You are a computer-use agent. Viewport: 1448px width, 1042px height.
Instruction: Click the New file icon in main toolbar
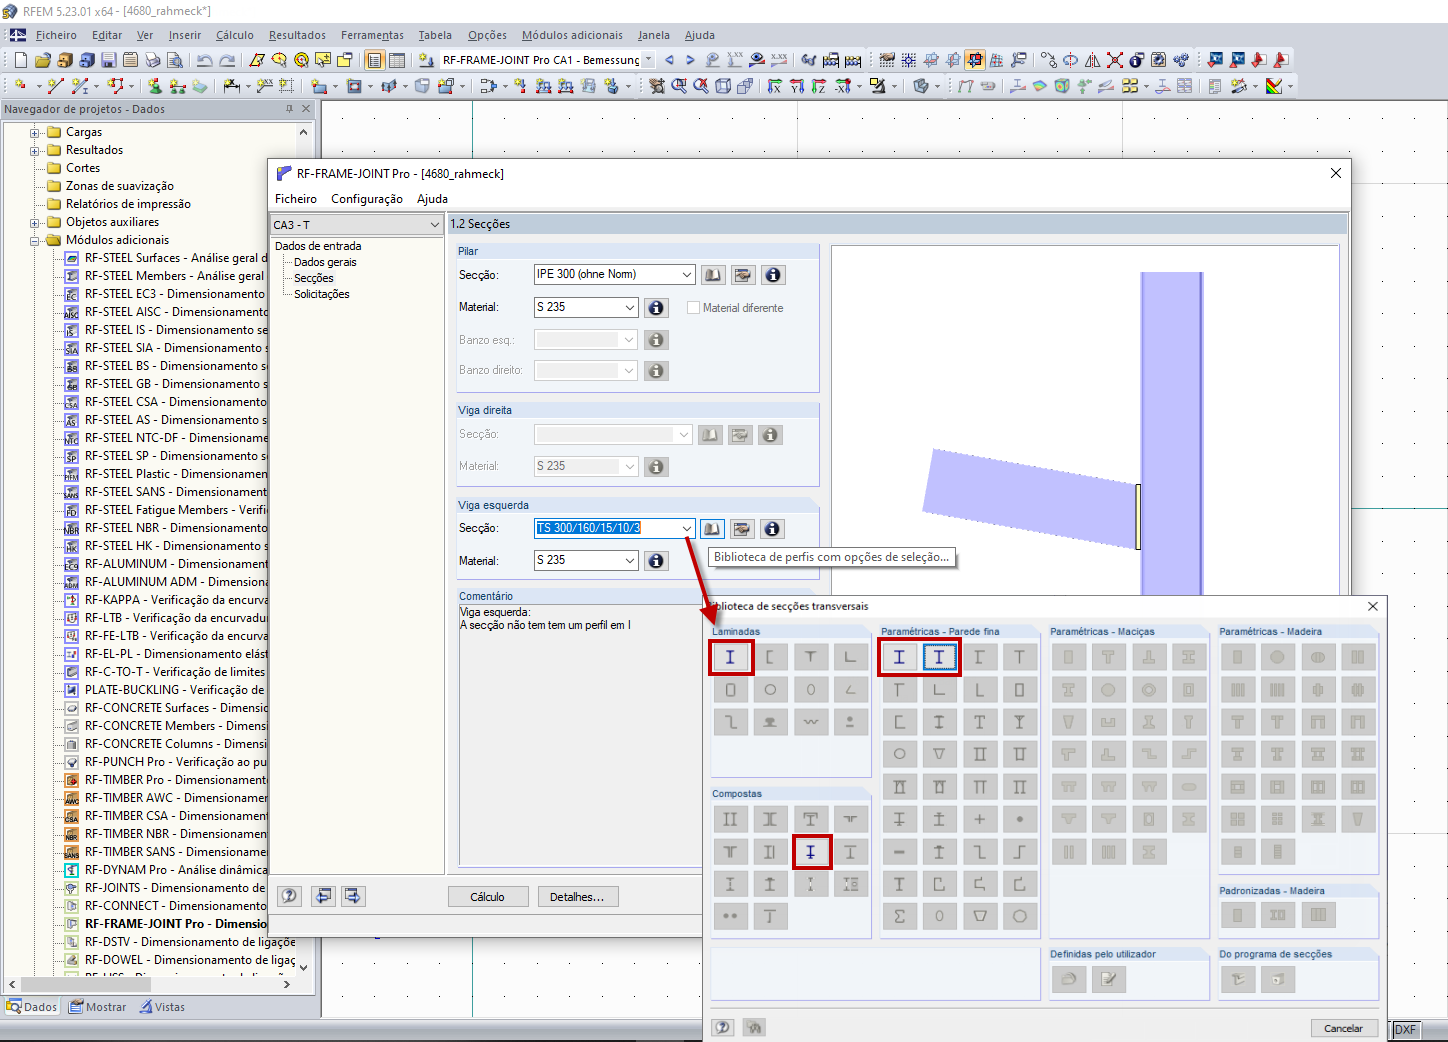(20, 60)
